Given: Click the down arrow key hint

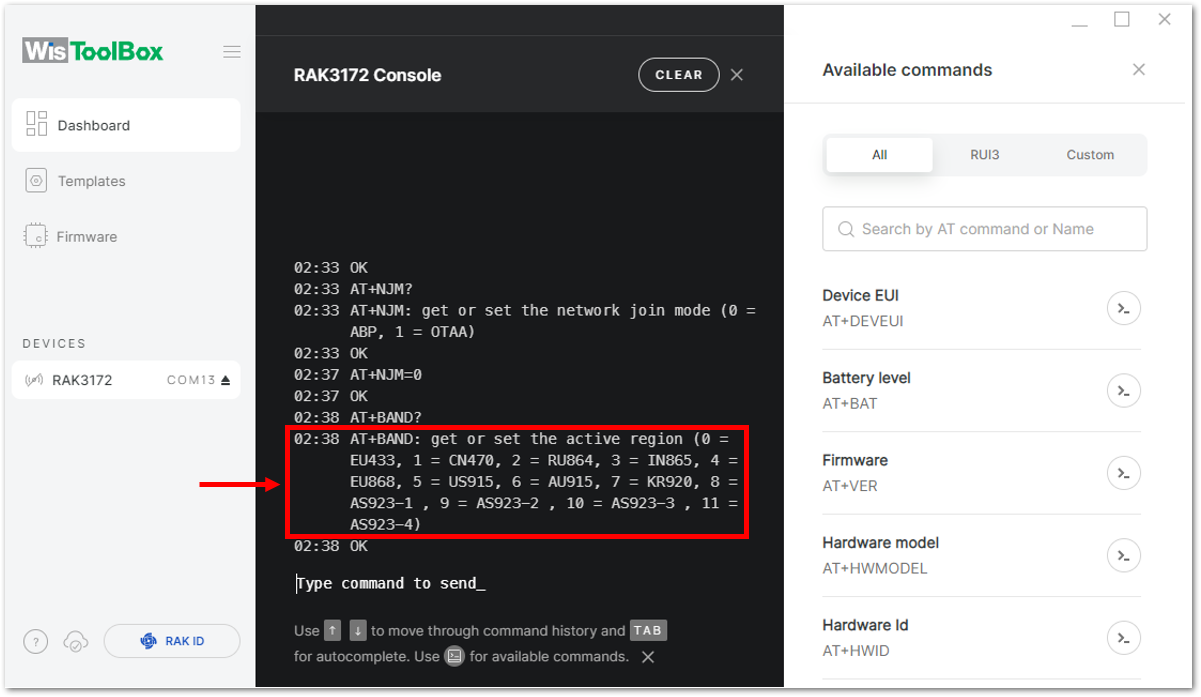Looking at the screenshot, I should [358, 631].
